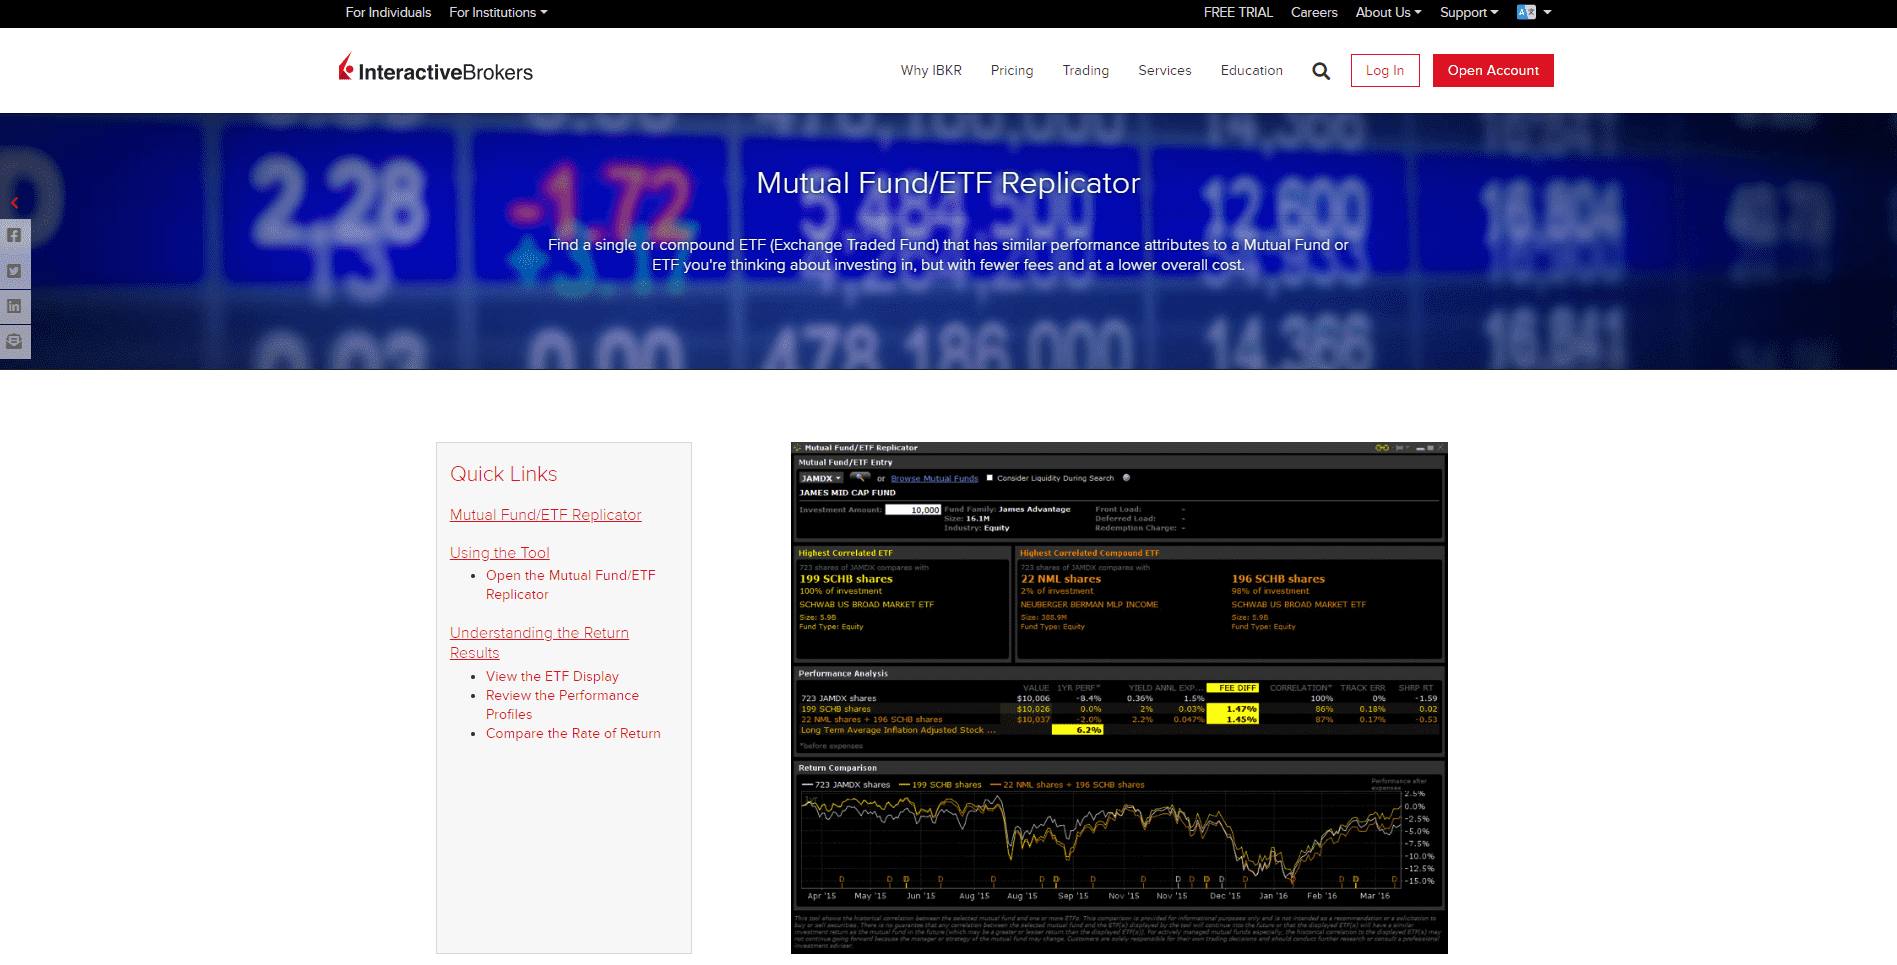The image size is (1897, 965).
Task: Select the LinkedIn share icon
Action: coord(14,306)
